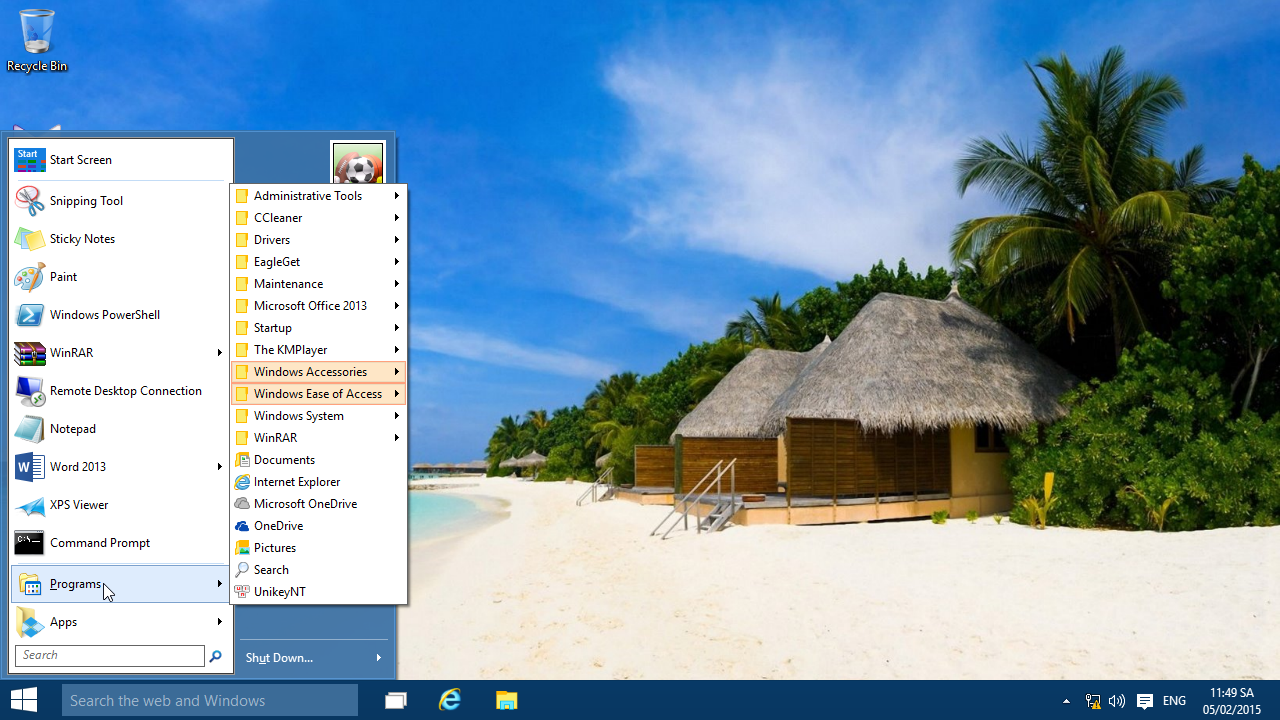The height and width of the screenshot is (720, 1280).
Task: Open the Maintenance folder entry
Action: pos(318,284)
